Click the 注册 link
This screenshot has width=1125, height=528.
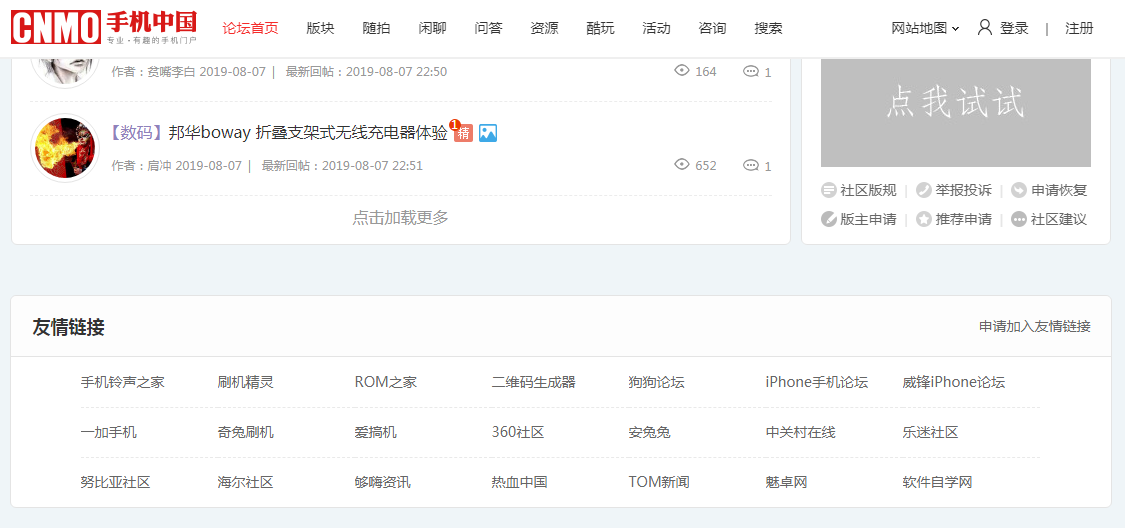1079,29
